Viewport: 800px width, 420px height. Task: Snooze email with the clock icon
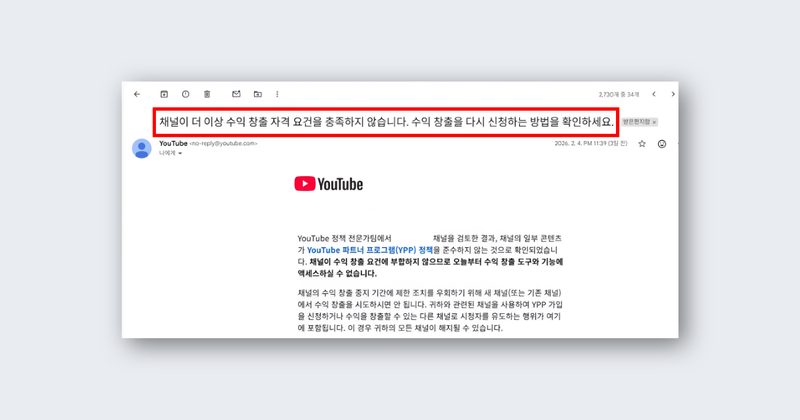[185, 94]
